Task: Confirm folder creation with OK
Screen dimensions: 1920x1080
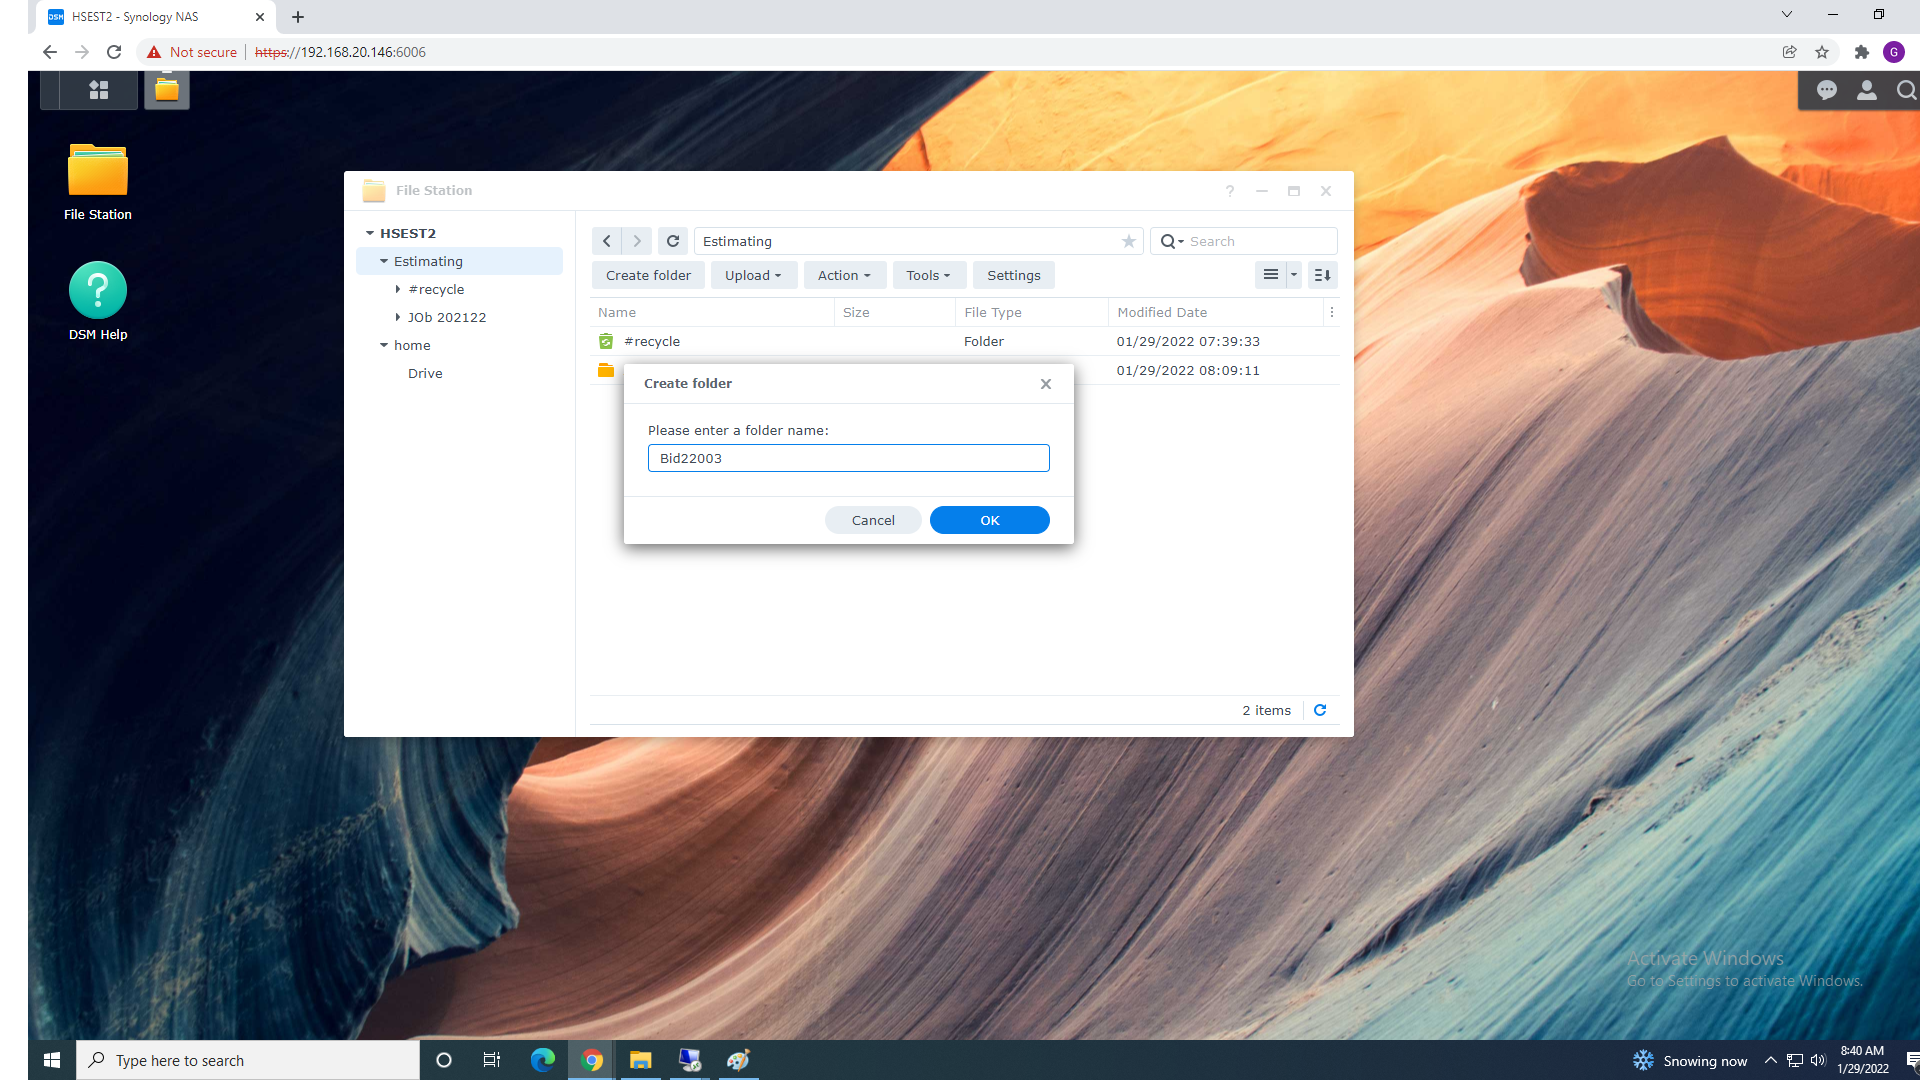Action: coord(989,520)
